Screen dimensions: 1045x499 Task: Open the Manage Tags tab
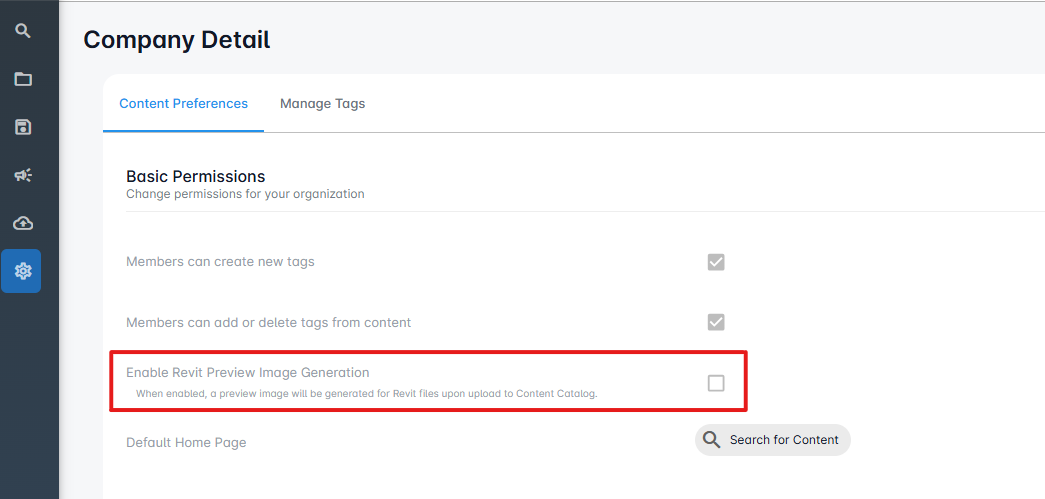point(322,103)
